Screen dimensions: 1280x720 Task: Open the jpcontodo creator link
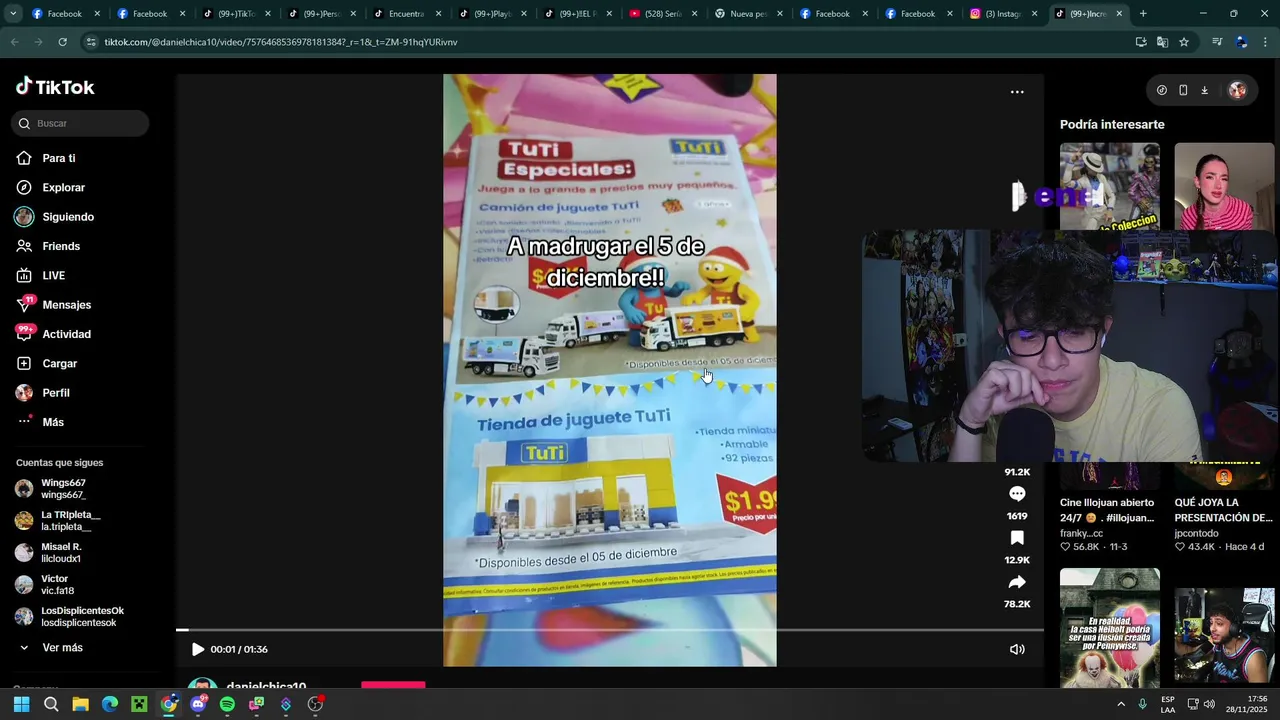1196,533
